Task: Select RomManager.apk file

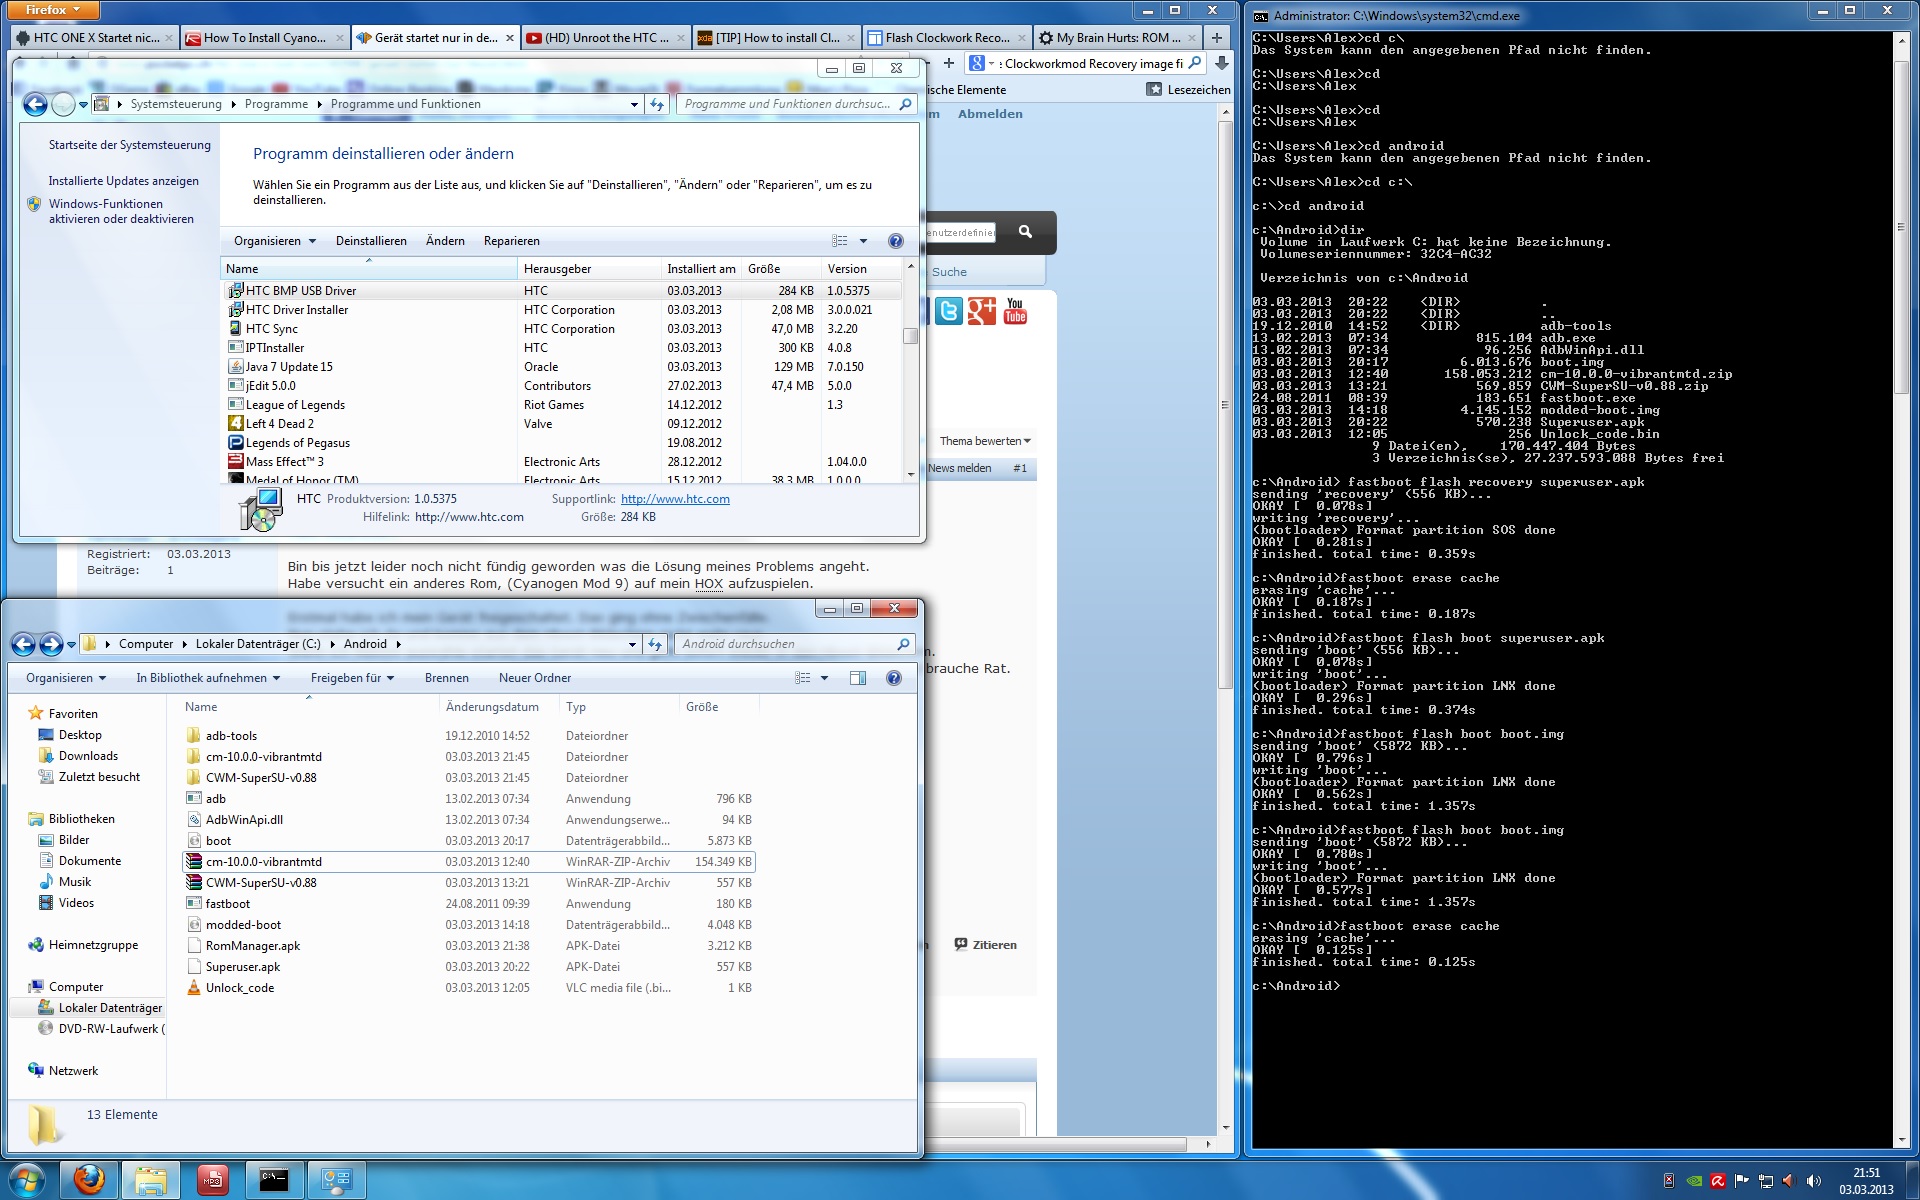Action: [468, 946]
